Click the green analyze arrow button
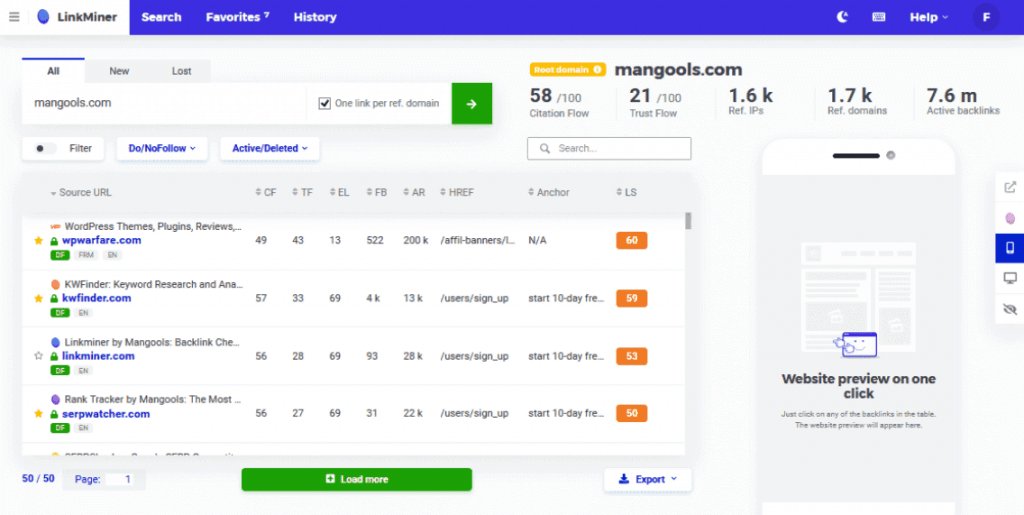This screenshot has width=1024, height=515. click(471, 103)
